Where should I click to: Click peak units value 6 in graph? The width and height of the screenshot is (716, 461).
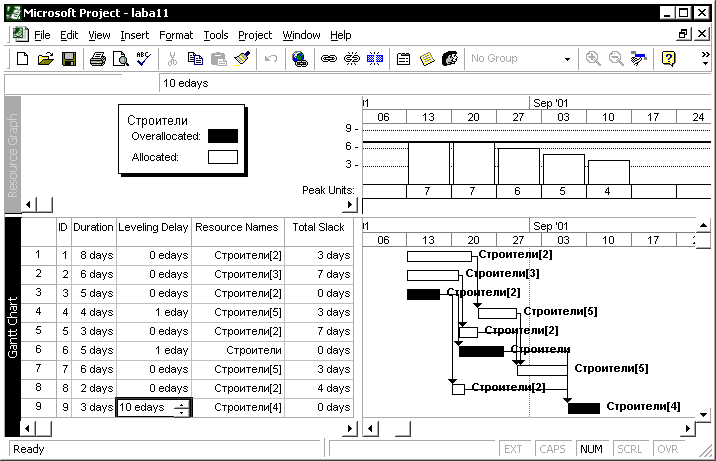point(517,191)
